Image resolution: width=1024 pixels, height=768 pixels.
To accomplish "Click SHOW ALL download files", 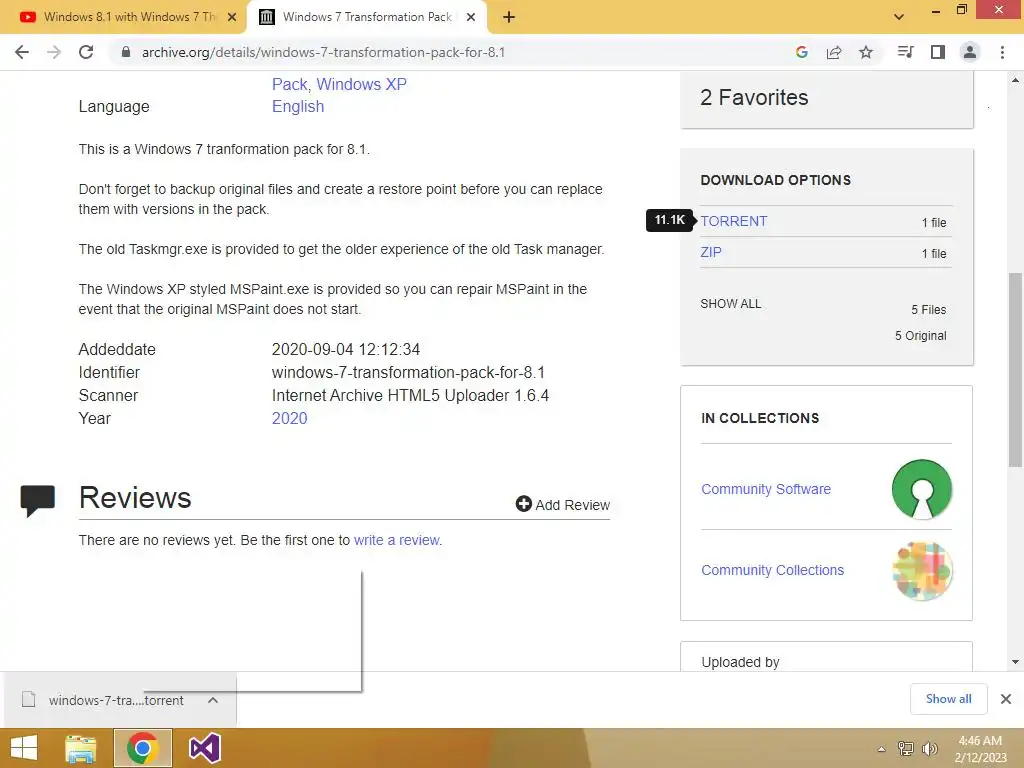I will click(x=730, y=304).
